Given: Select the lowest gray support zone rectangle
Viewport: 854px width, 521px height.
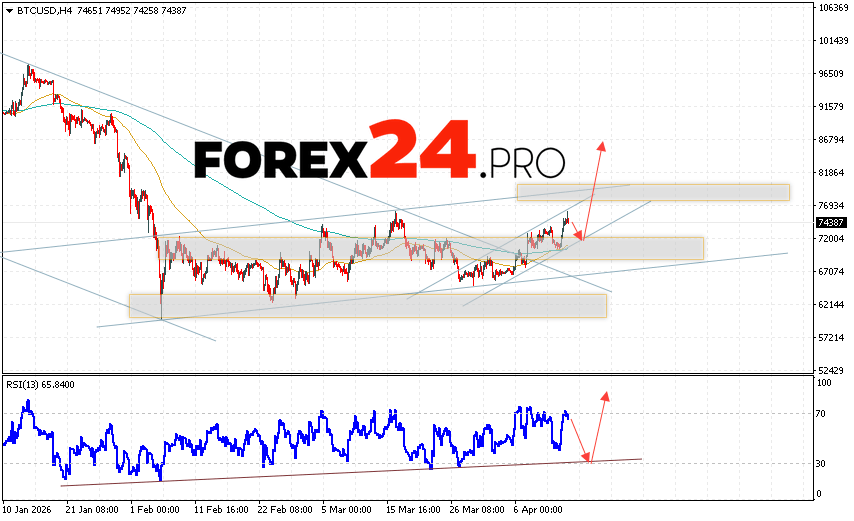Looking at the screenshot, I should [x=367, y=306].
